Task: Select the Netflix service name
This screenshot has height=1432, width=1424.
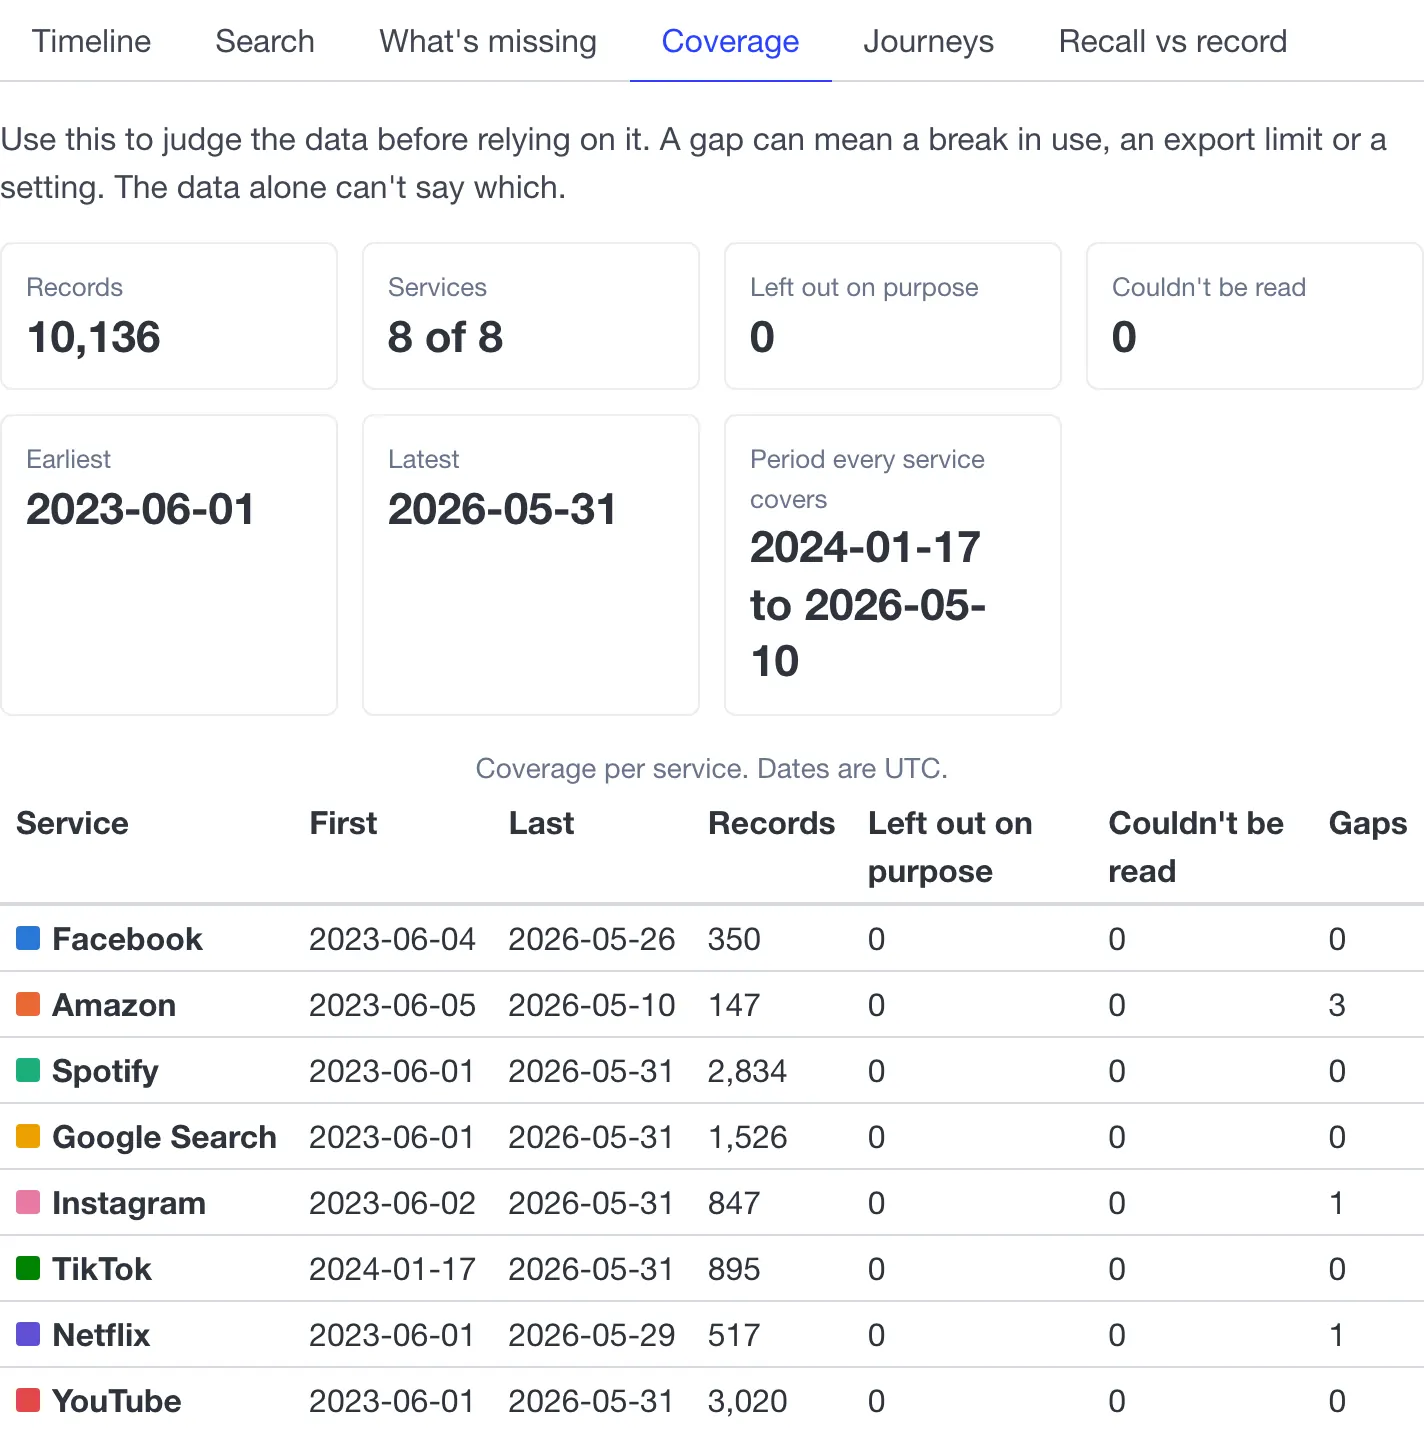Action: [x=101, y=1335]
